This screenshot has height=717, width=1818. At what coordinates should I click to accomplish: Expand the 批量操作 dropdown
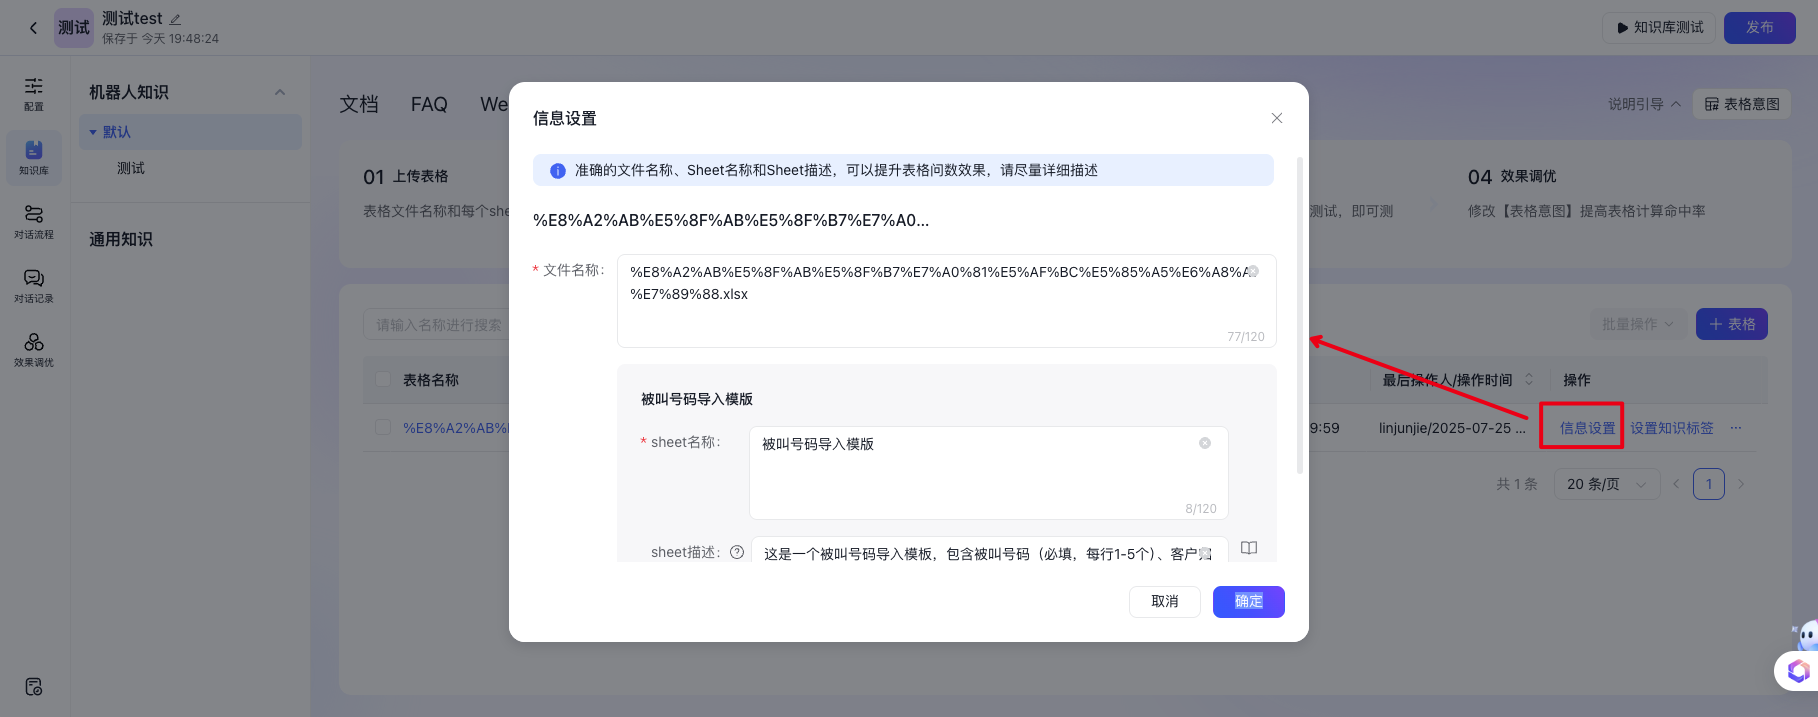click(1637, 324)
